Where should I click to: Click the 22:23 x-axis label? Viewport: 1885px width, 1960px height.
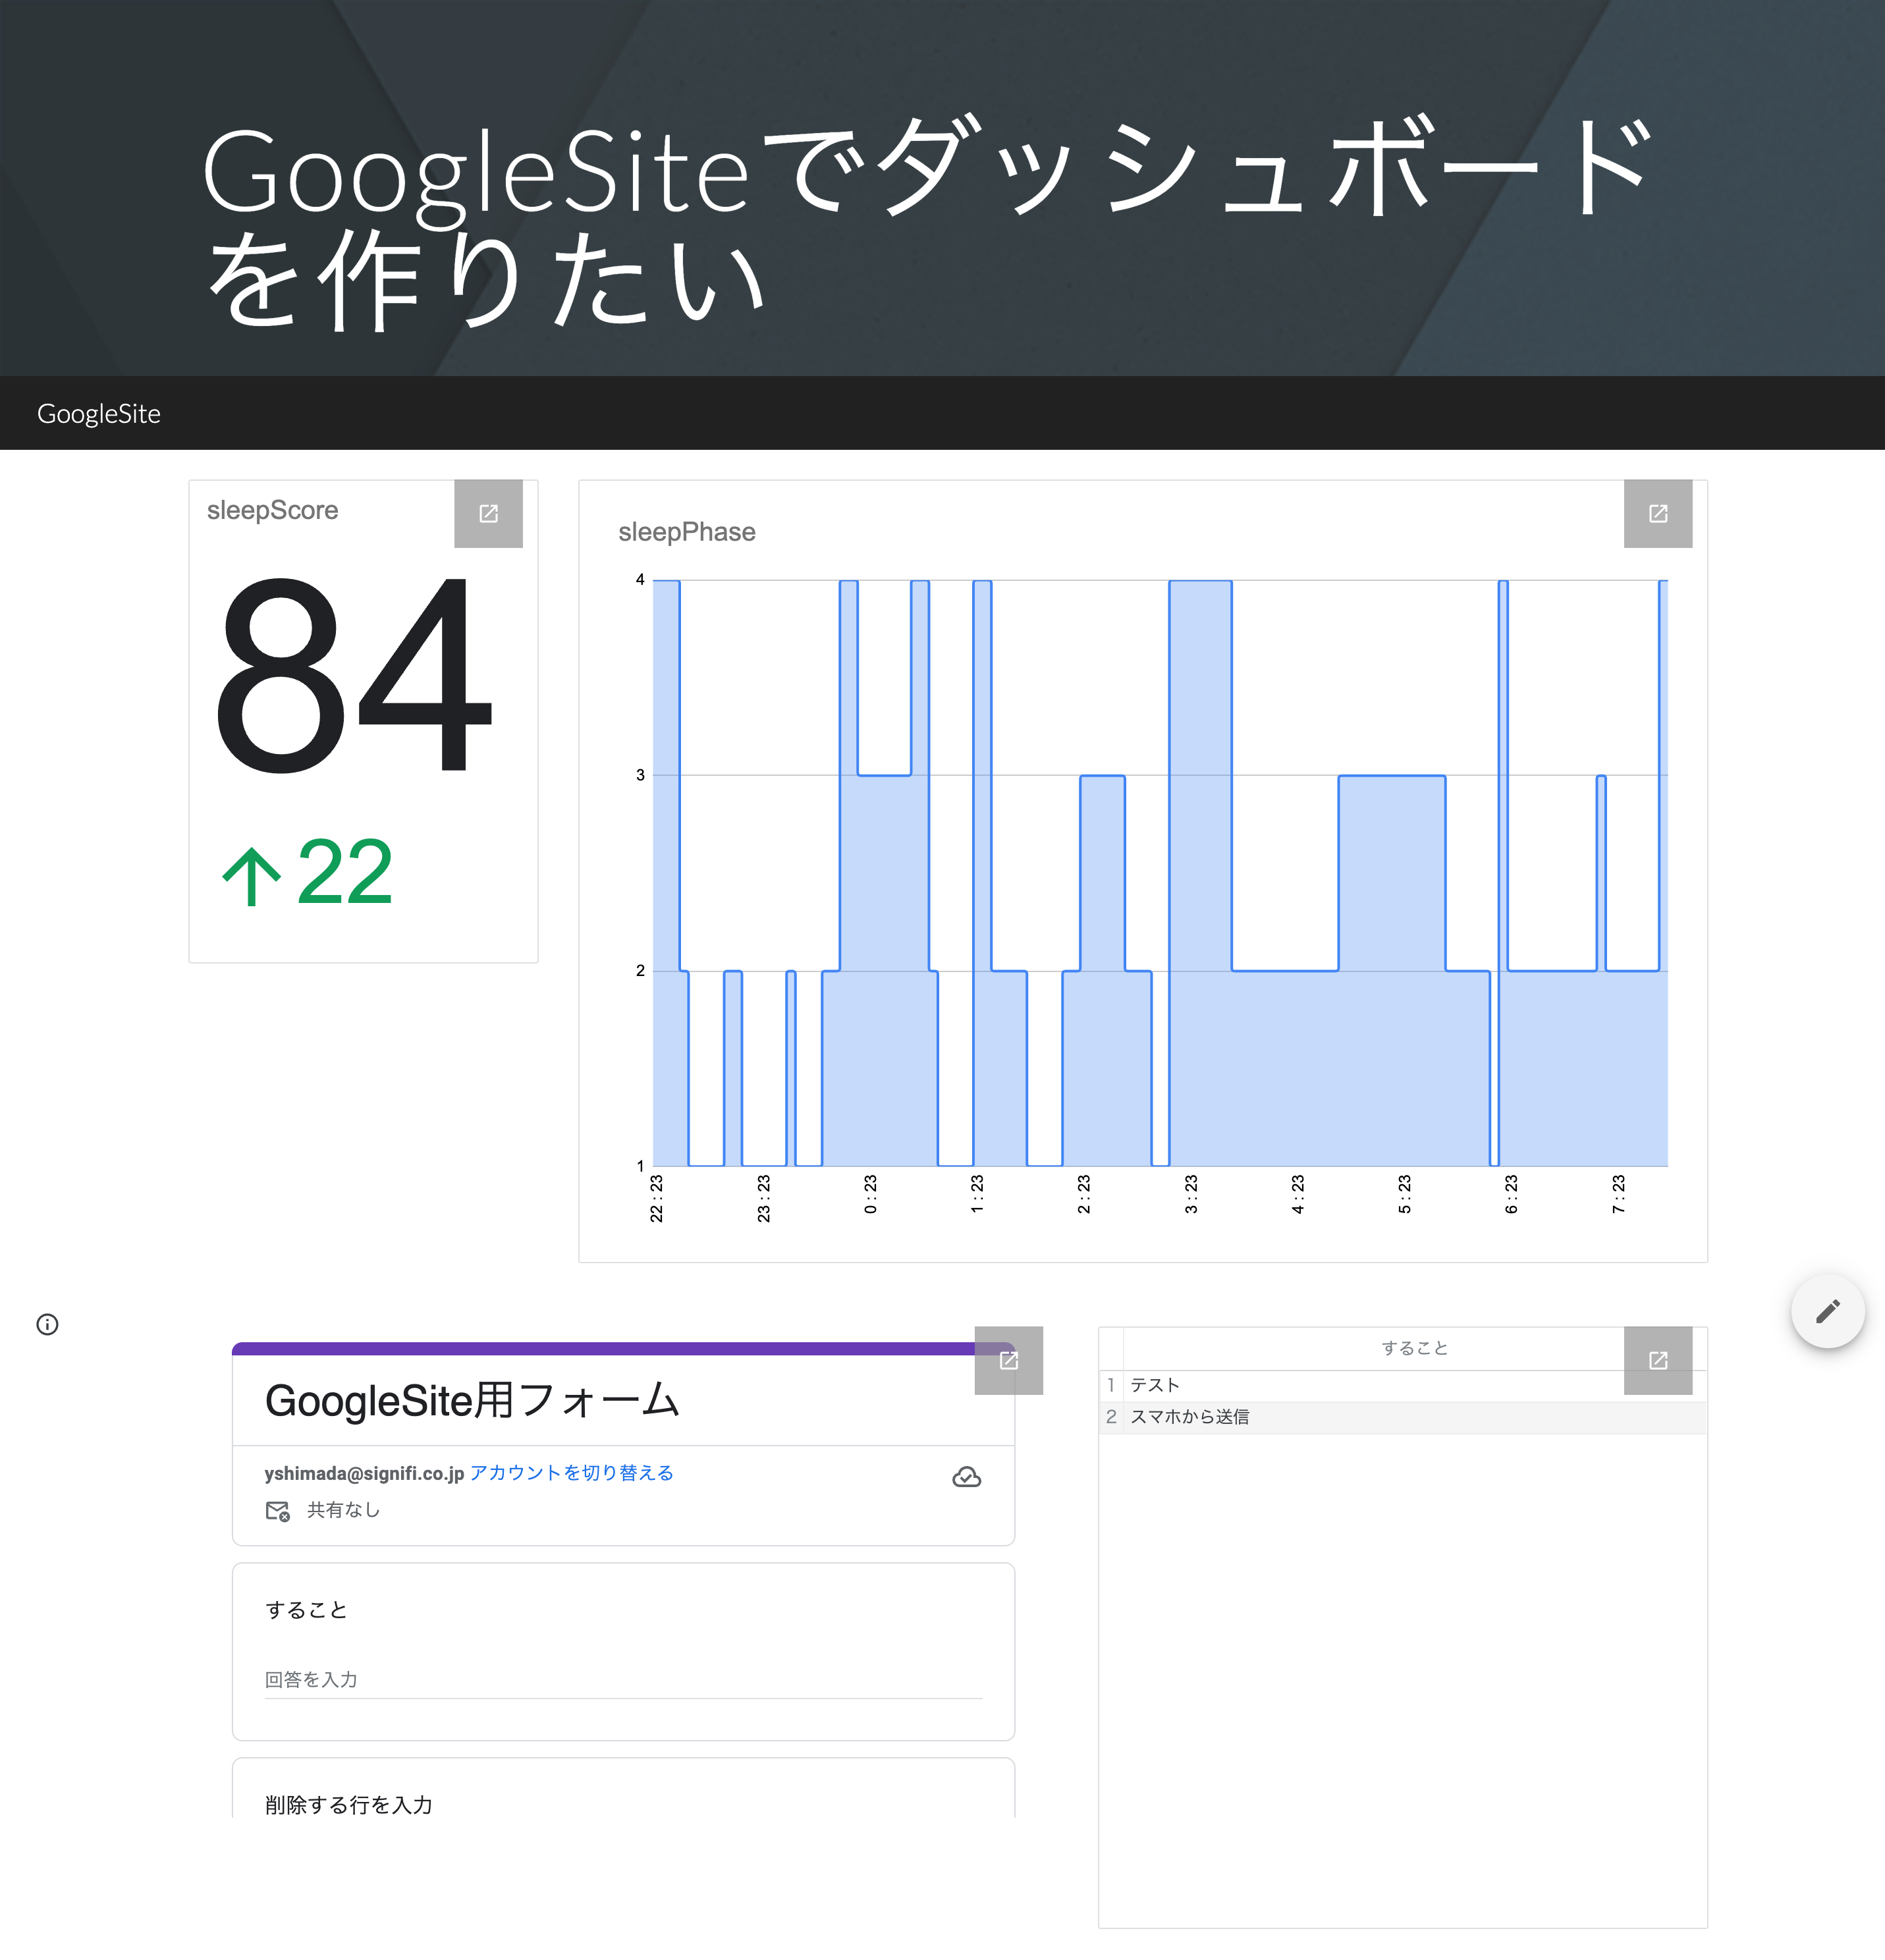656,1198
